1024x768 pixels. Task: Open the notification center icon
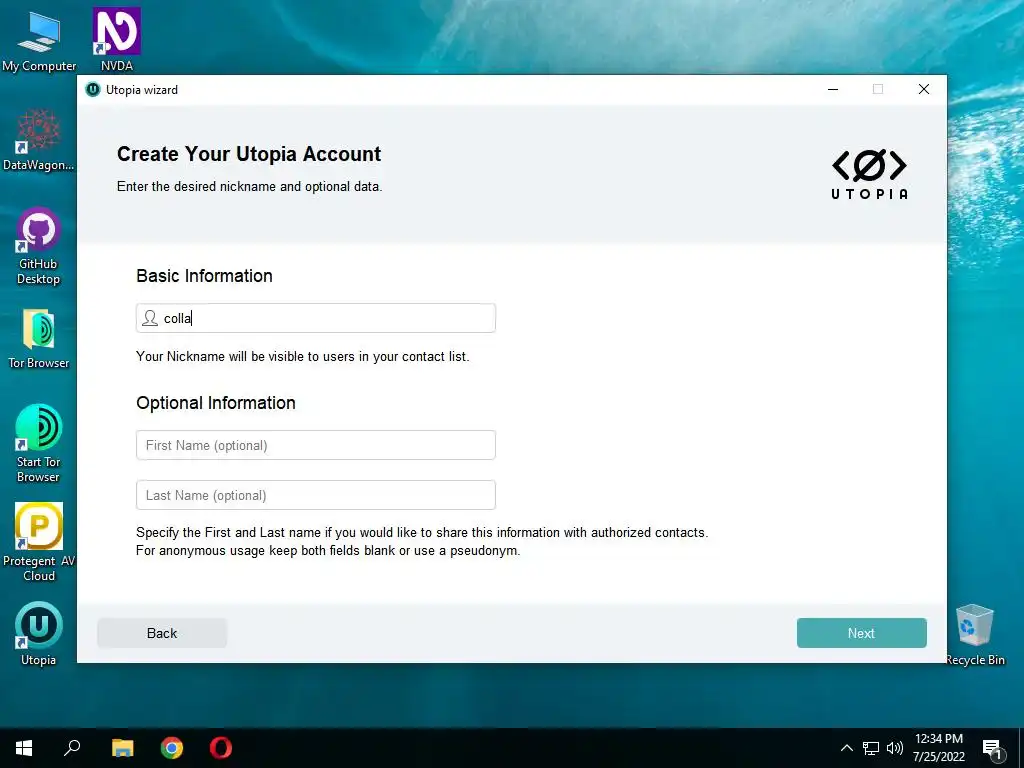(992, 750)
